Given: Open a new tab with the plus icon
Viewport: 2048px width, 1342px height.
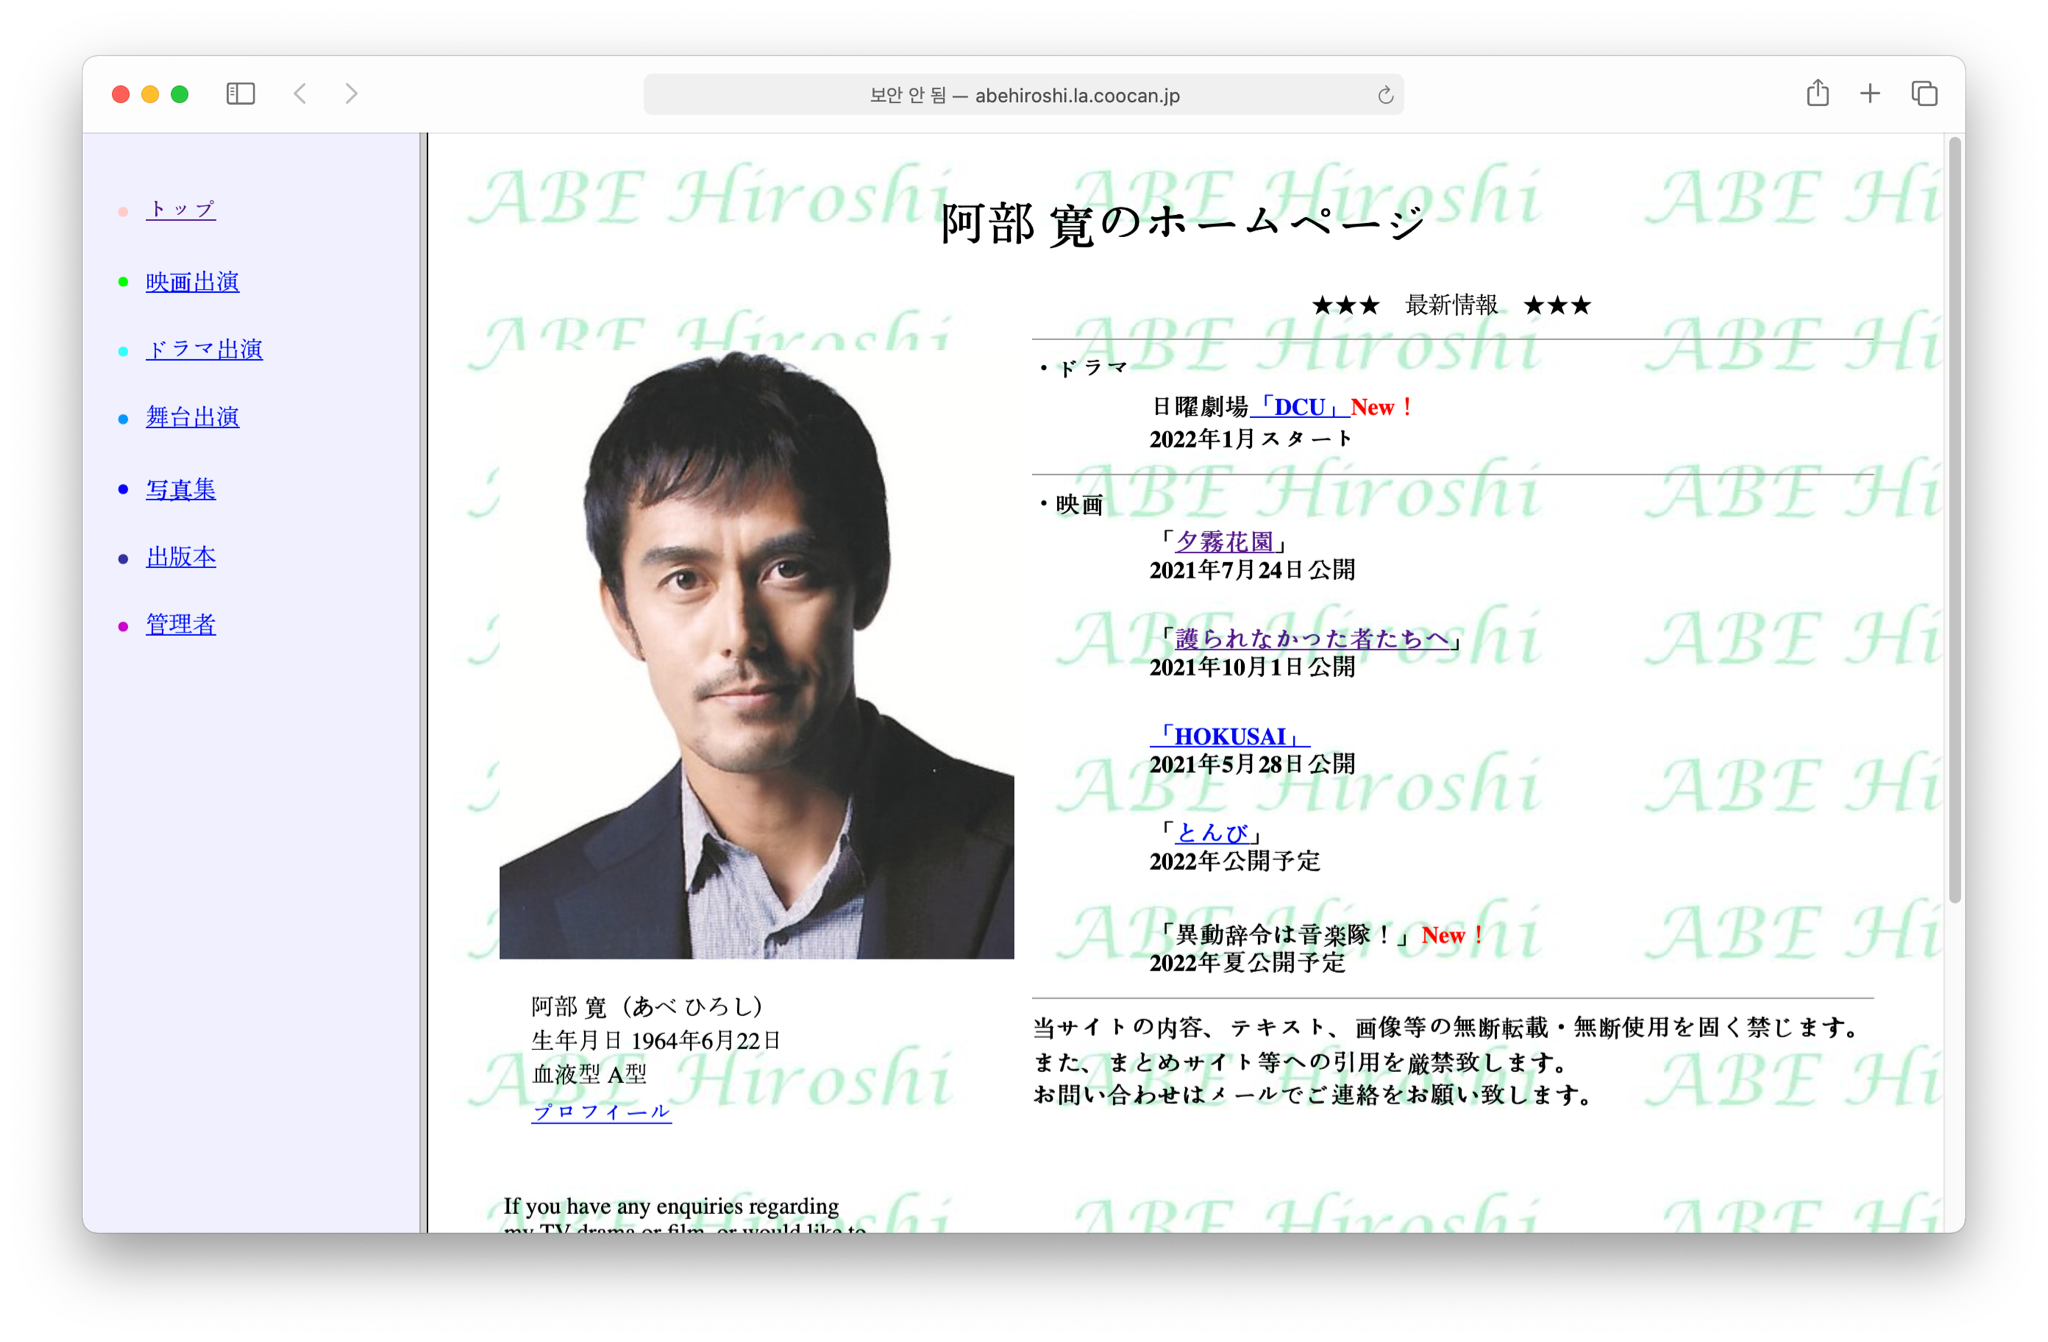Looking at the screenshot, I should pos(1869,94).
